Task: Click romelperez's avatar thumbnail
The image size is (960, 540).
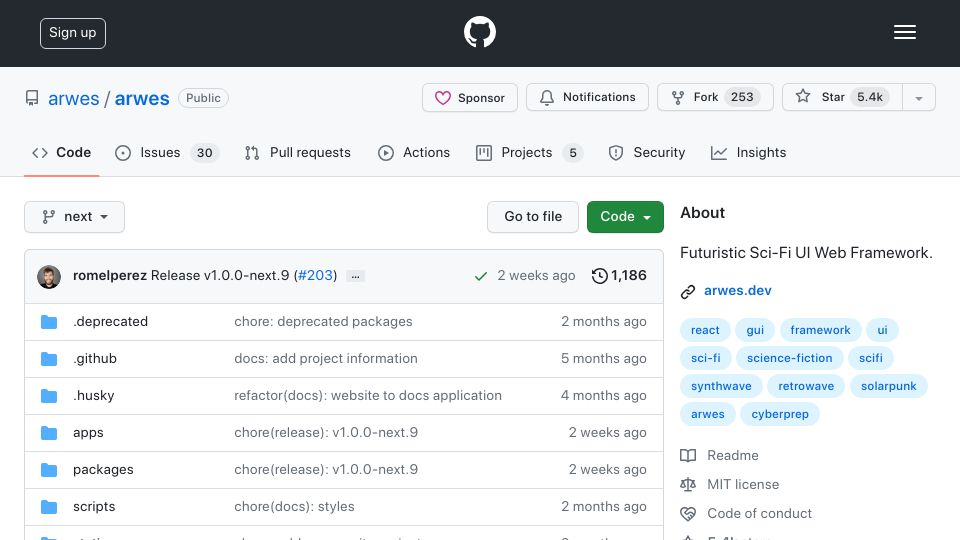Action: [x=49, y=277]
